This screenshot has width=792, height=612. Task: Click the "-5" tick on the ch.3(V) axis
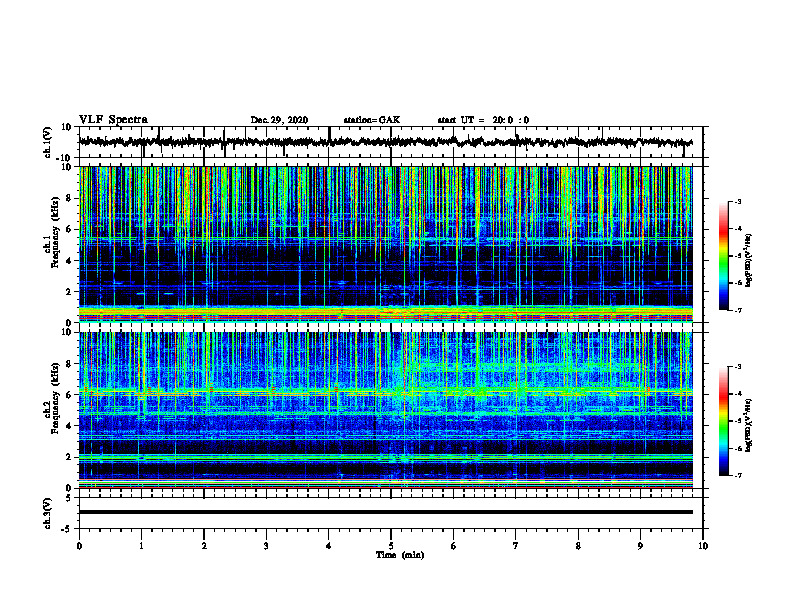pyautogui.click(x=67, y=529)
